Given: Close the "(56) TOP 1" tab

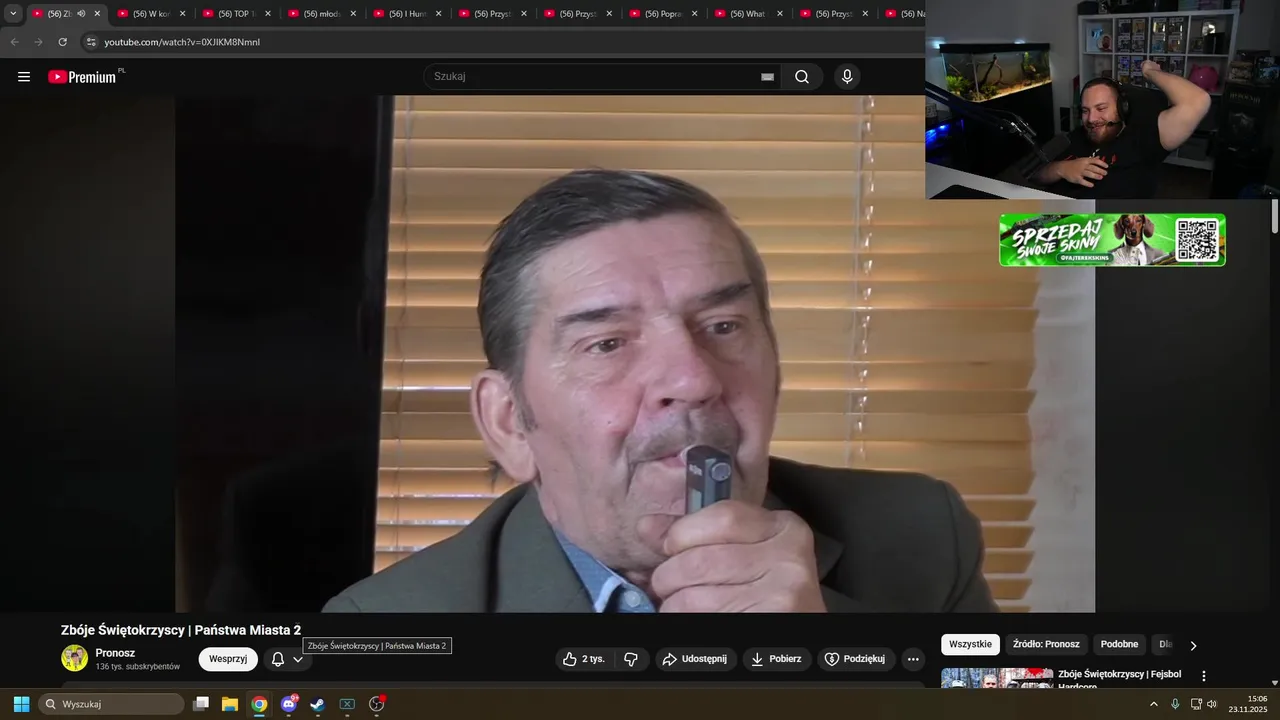Looking at the screenshot, I should pos(267,14).
